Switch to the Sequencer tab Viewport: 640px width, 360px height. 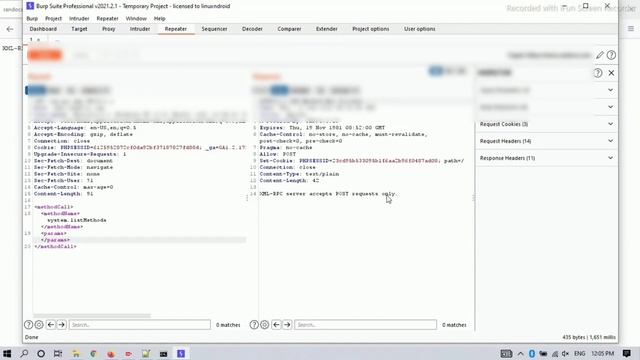[214, 29]
